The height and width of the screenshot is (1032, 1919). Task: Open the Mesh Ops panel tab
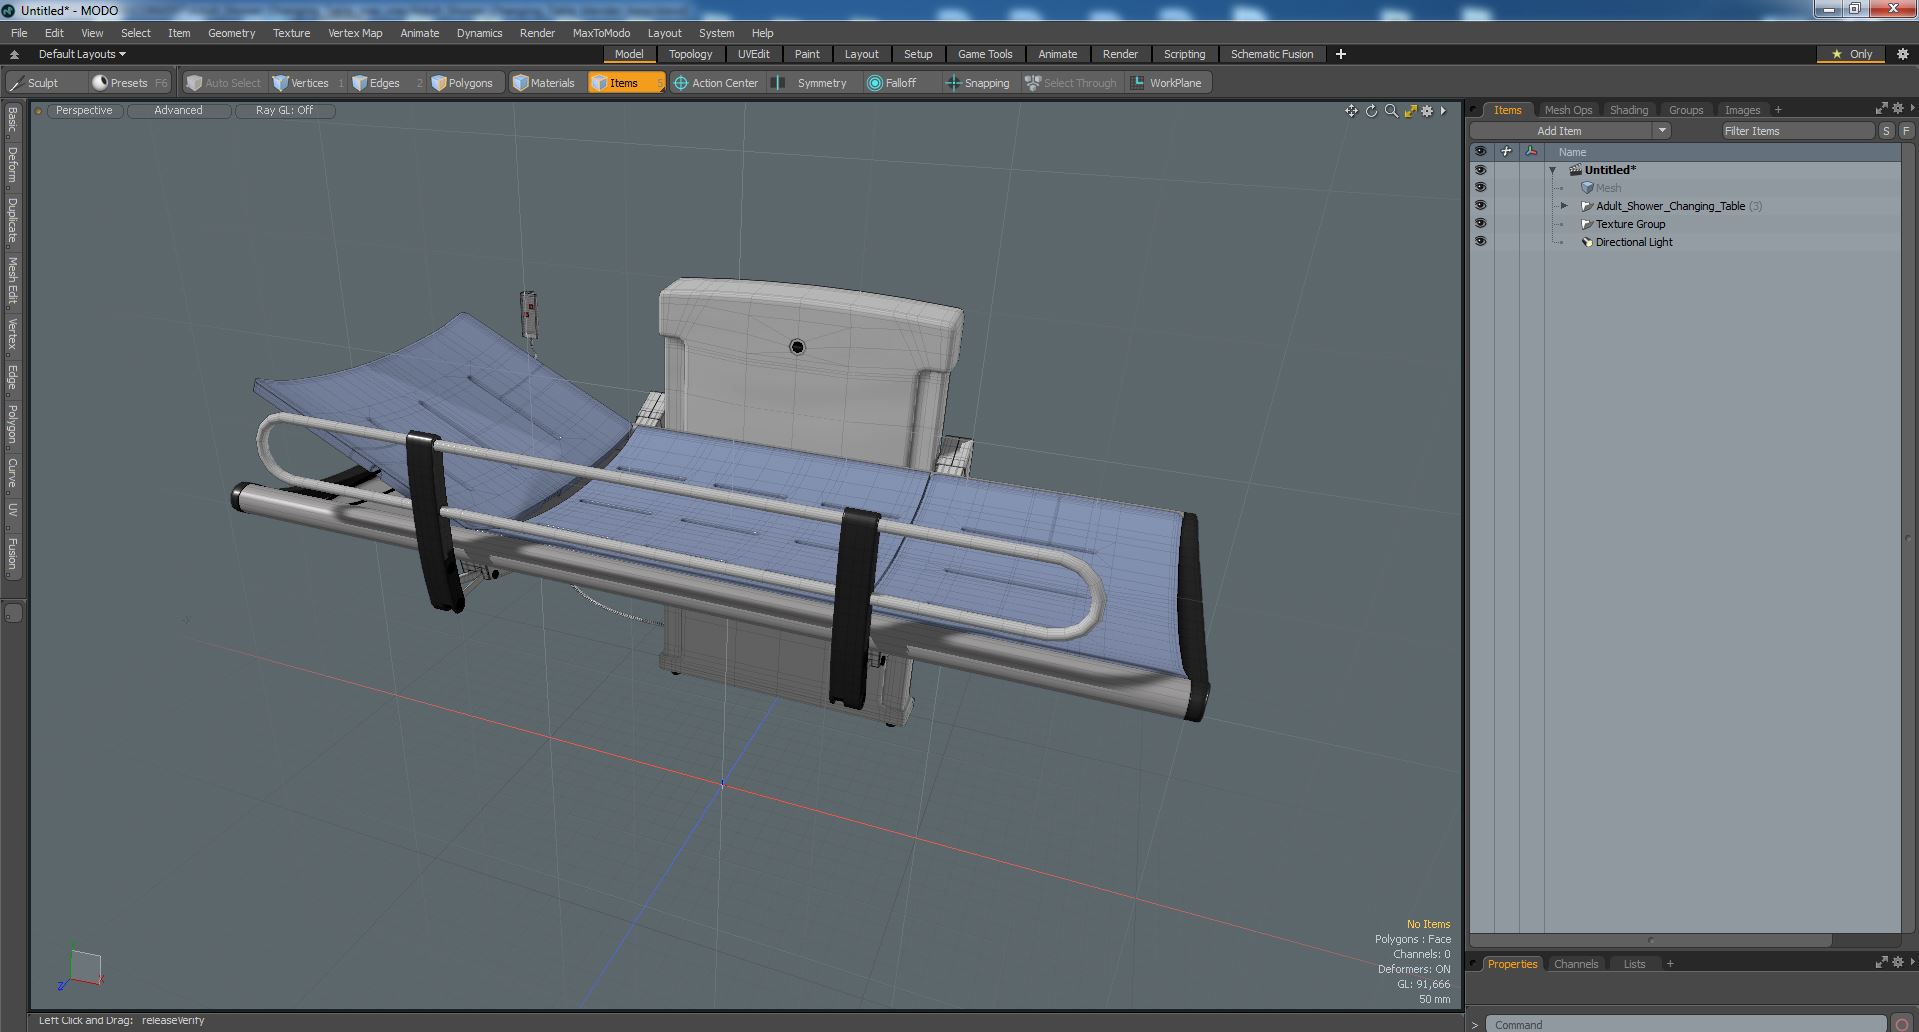pos(1567,110)
